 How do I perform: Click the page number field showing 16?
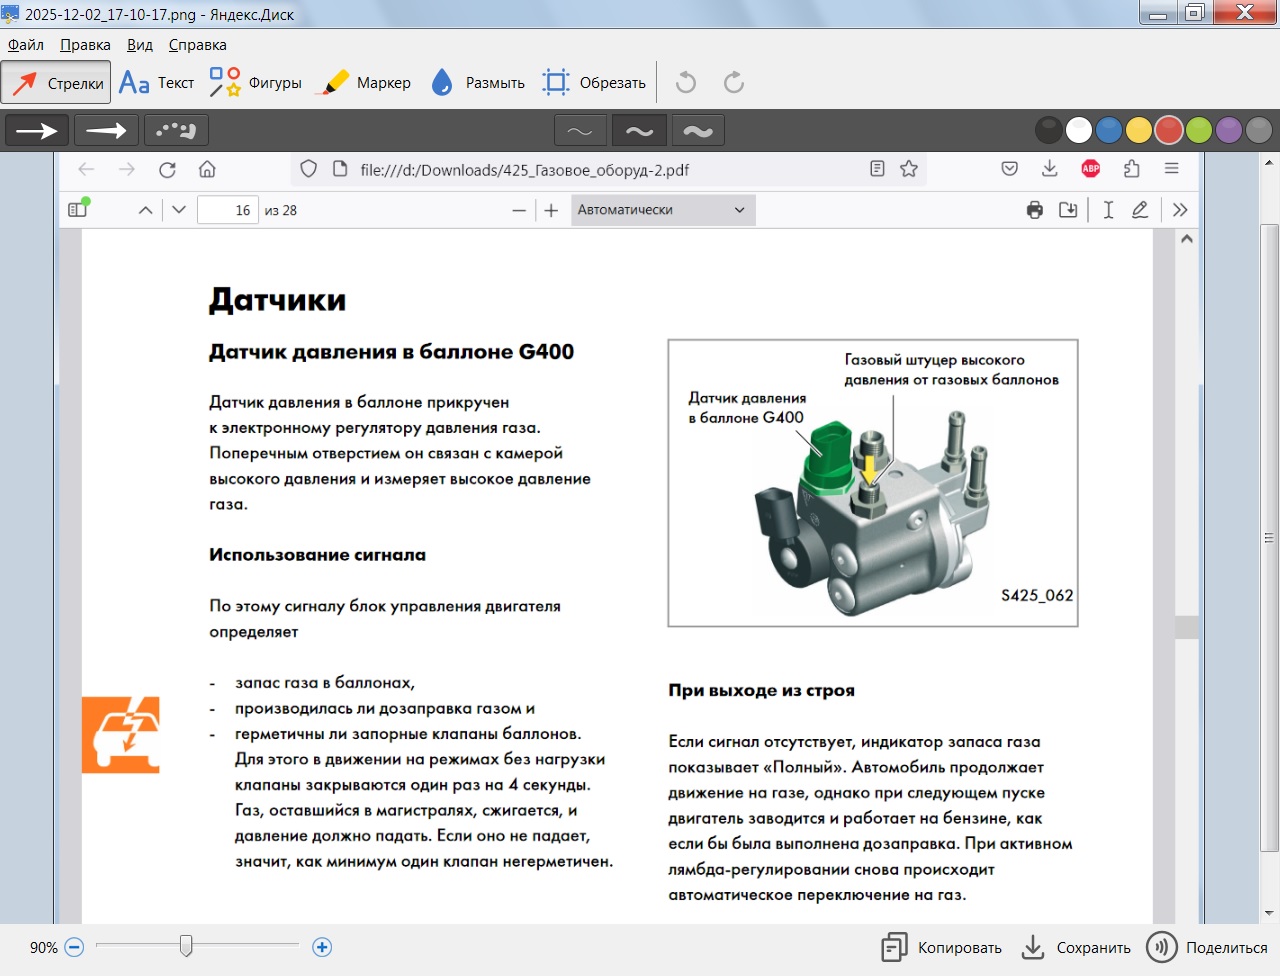tap(229, 210)
